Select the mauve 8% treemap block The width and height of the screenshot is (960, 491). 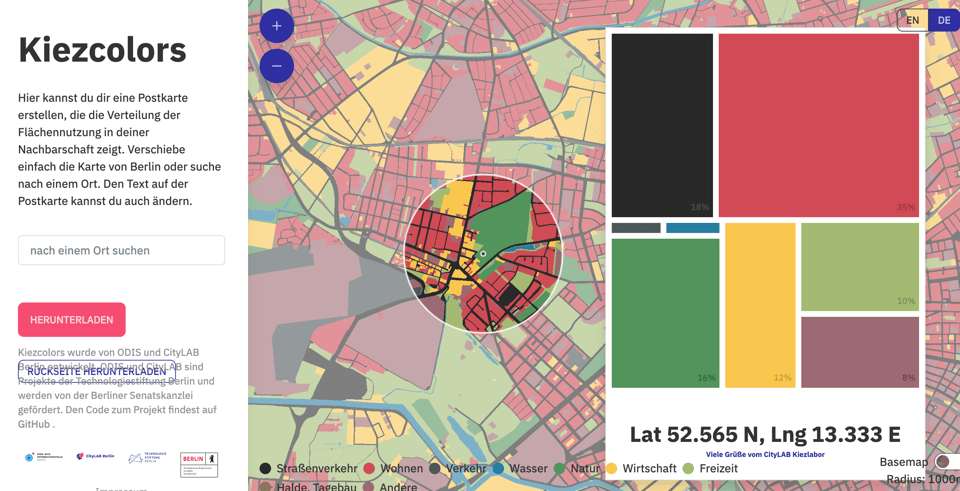point(860,352)
